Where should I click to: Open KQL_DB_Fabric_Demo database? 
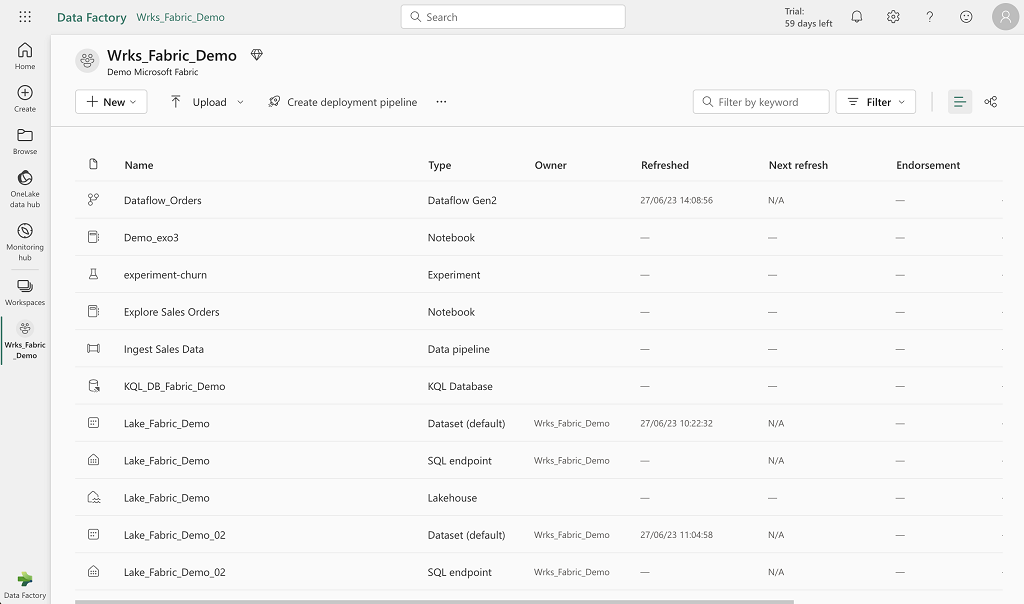coord(174,387)
